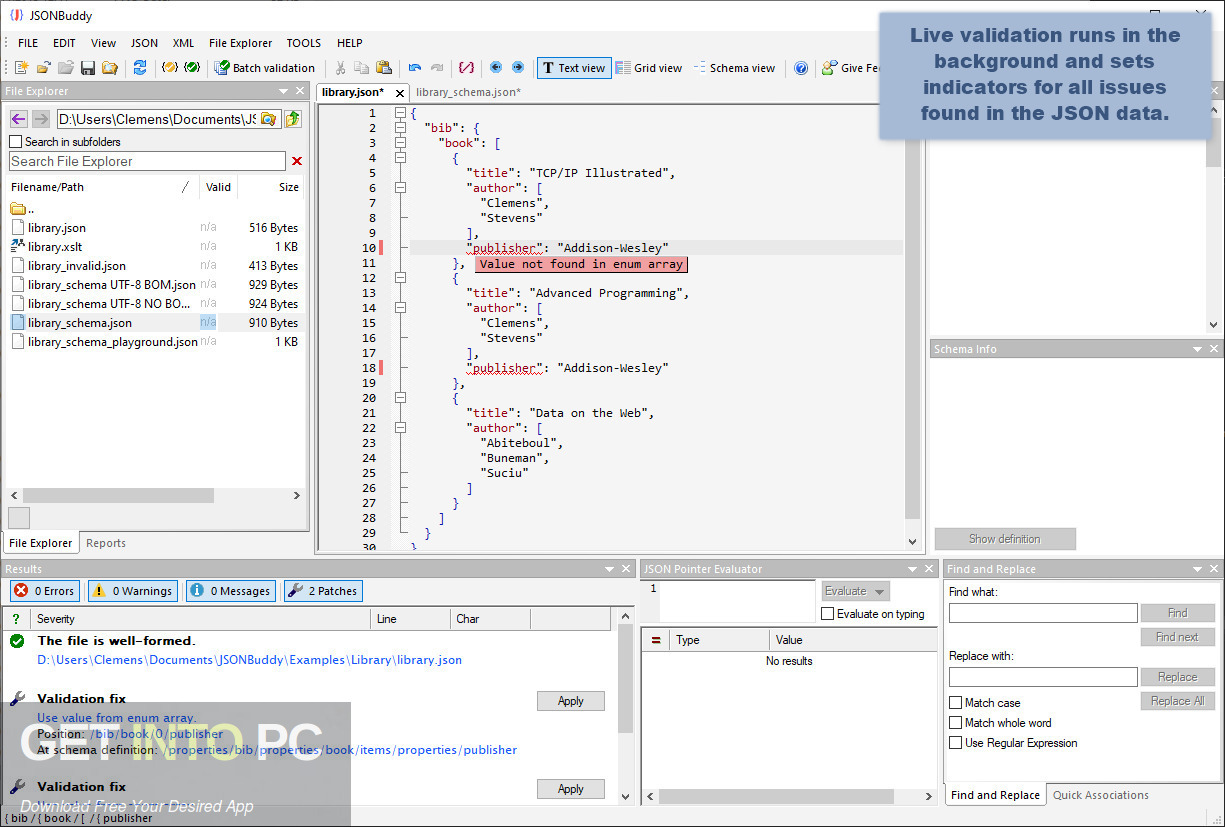Enable Search in subfolders checkbox
This screenshot has height=827, width=1225.
pos(15,142)
